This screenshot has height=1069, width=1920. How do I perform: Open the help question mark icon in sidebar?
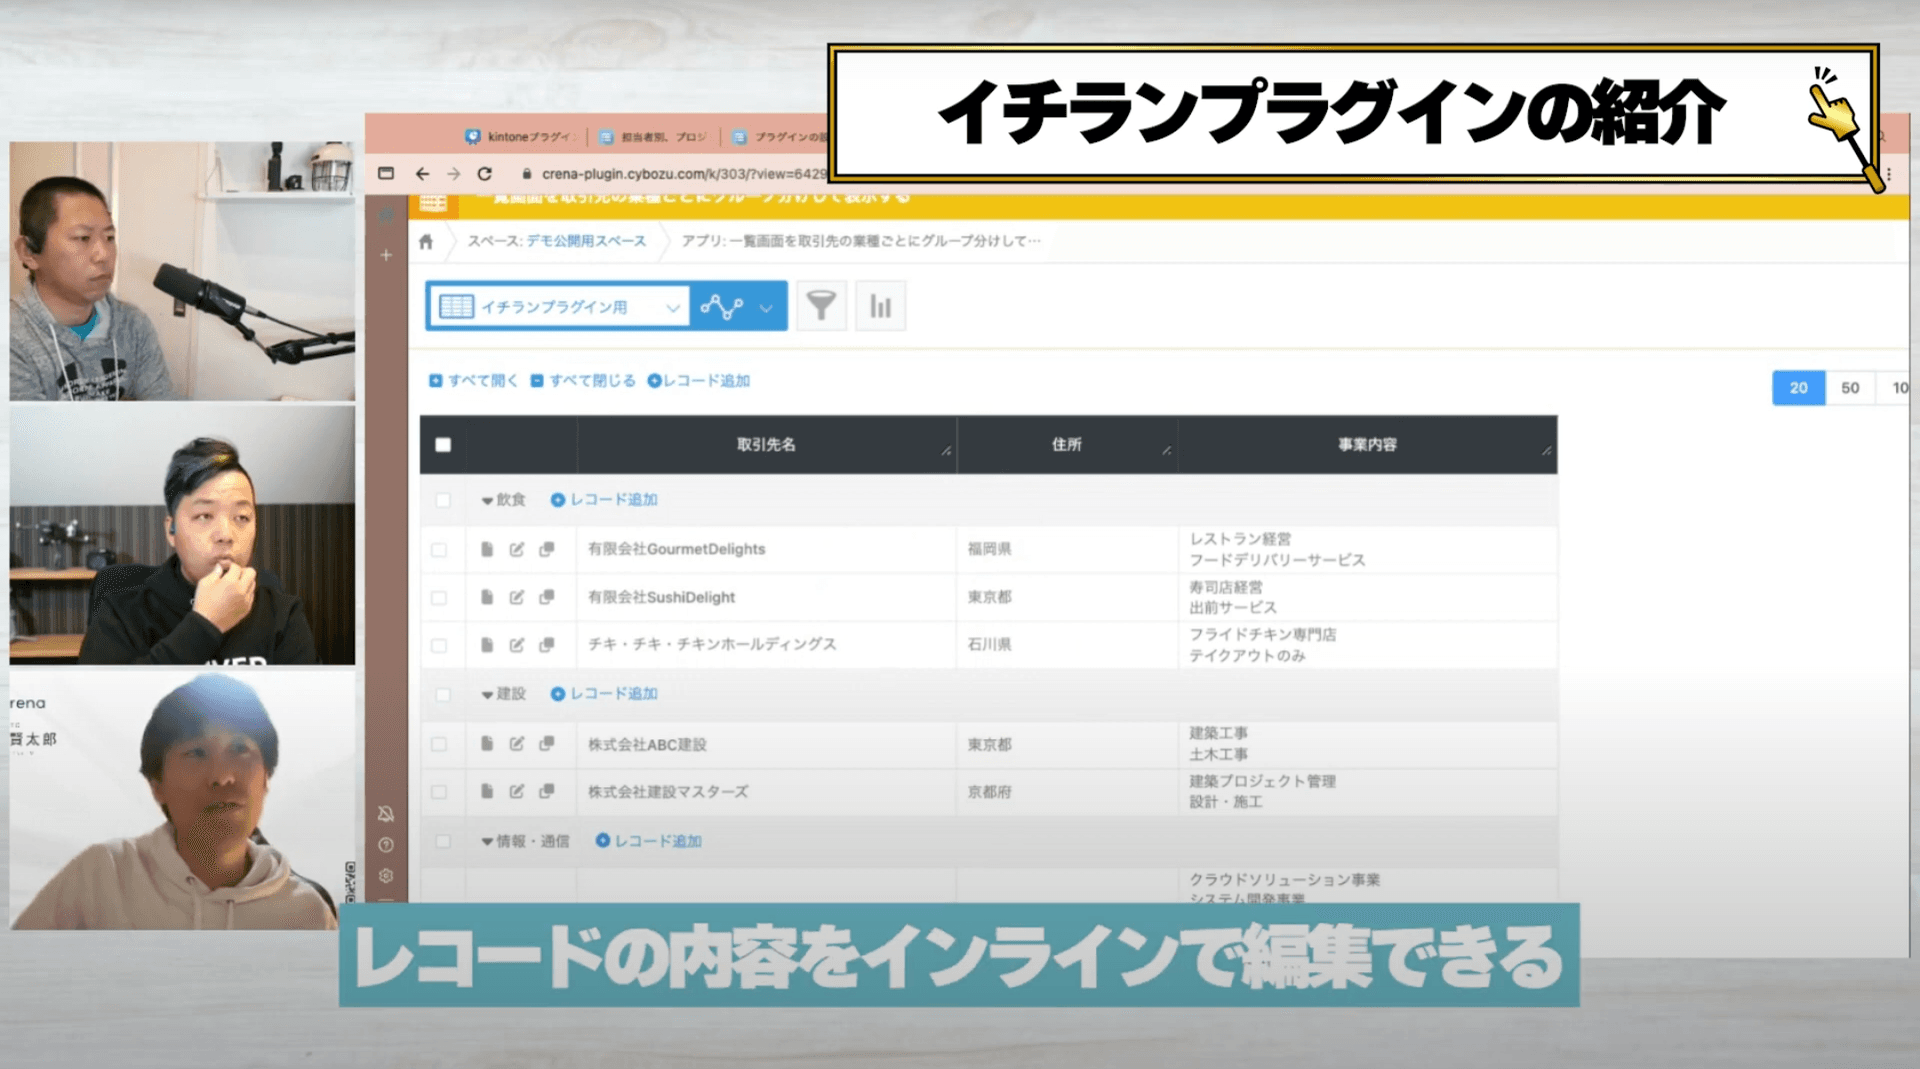click(x=386, y=845)
